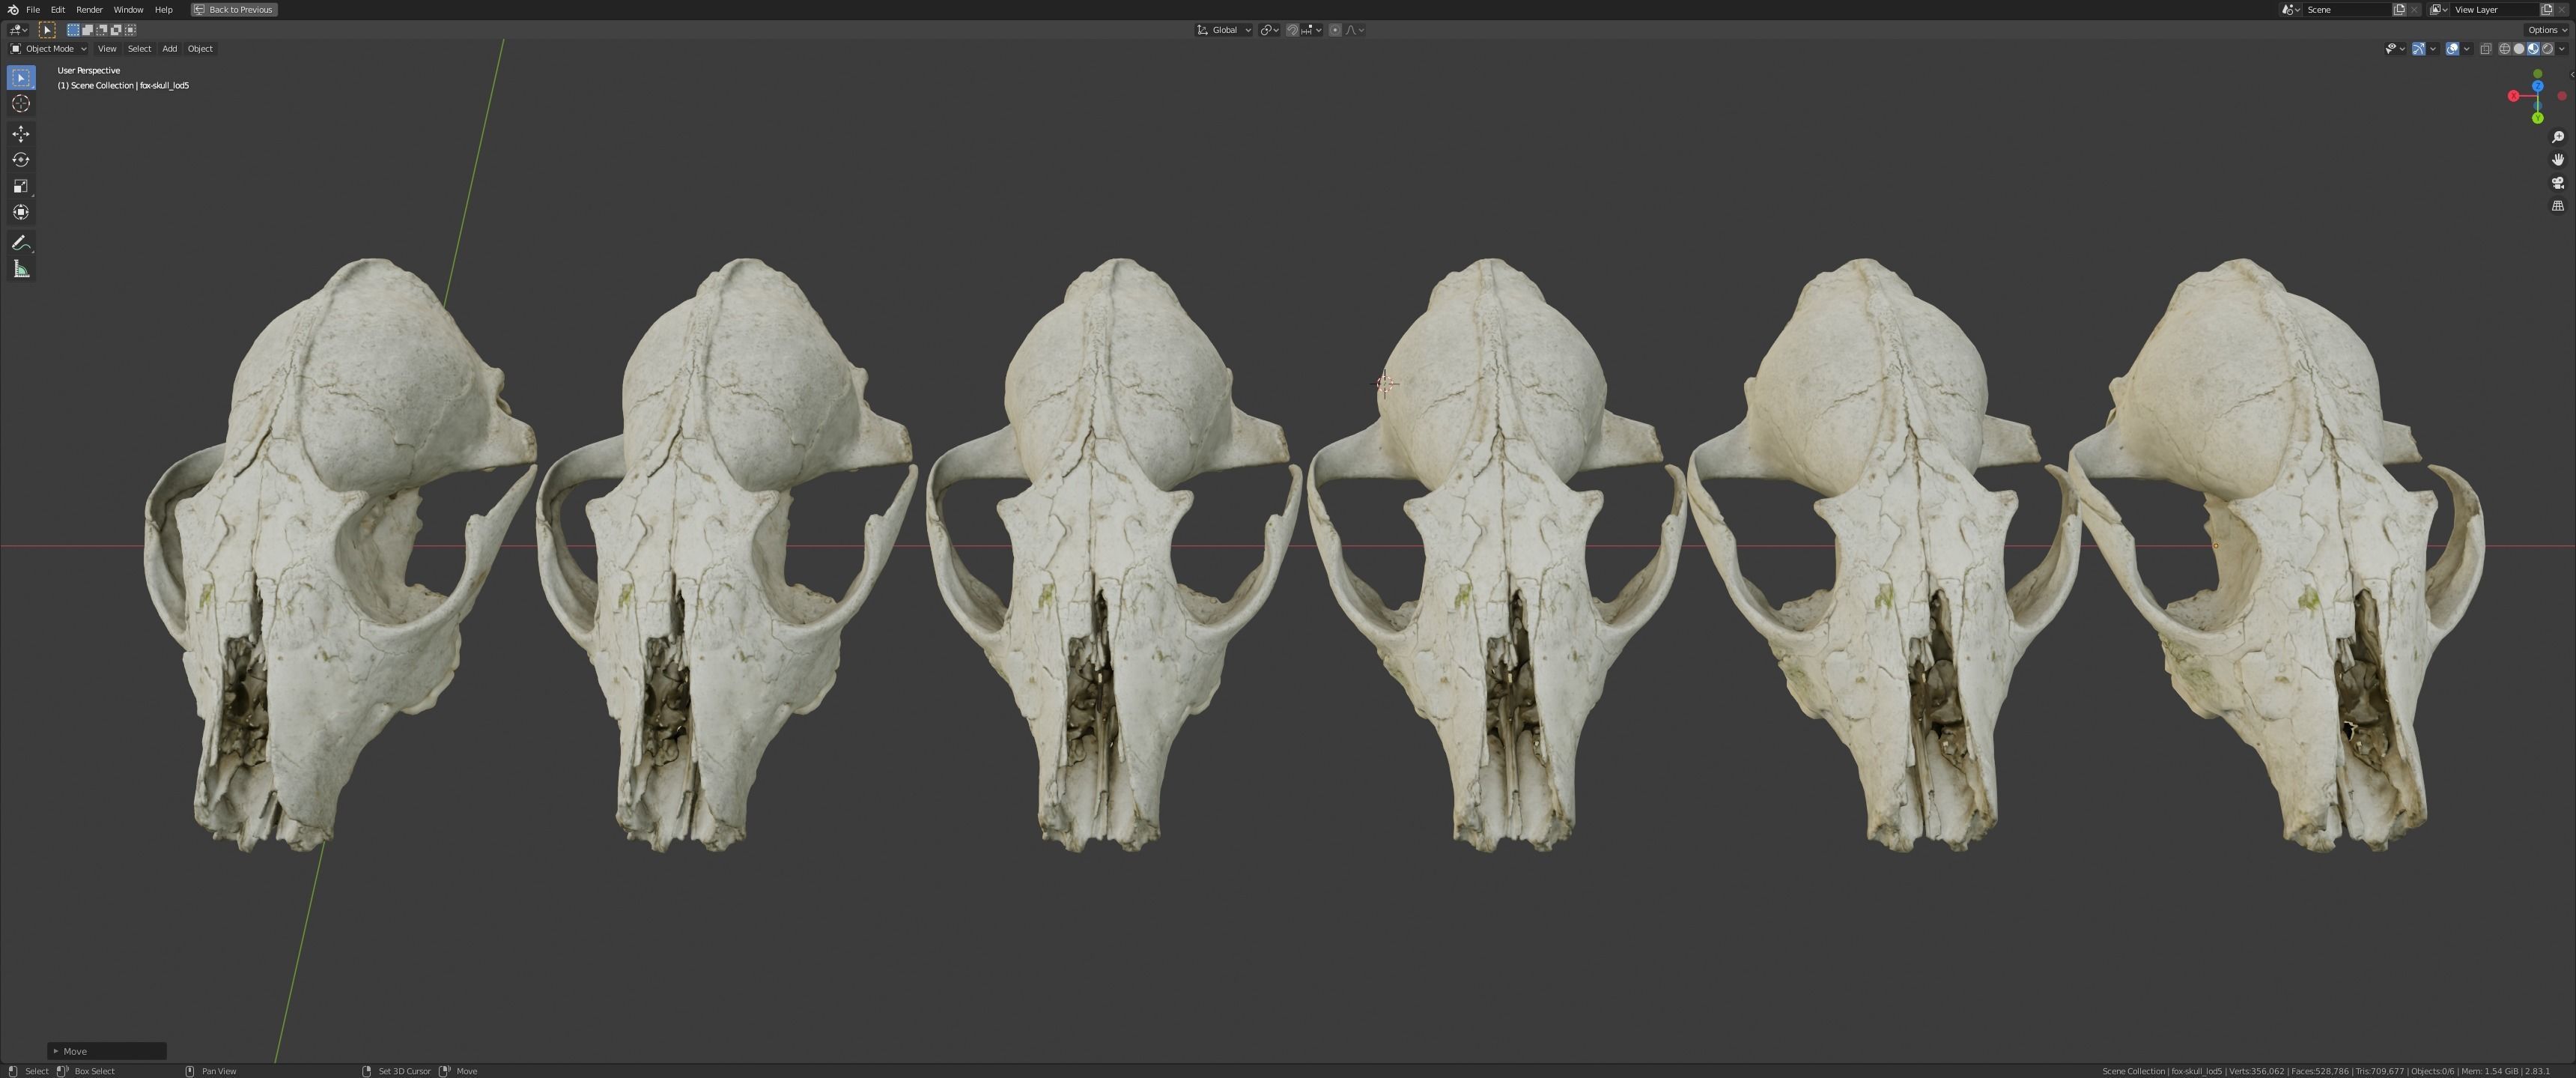Click the Back to Previous button

[x=234, y=9]
